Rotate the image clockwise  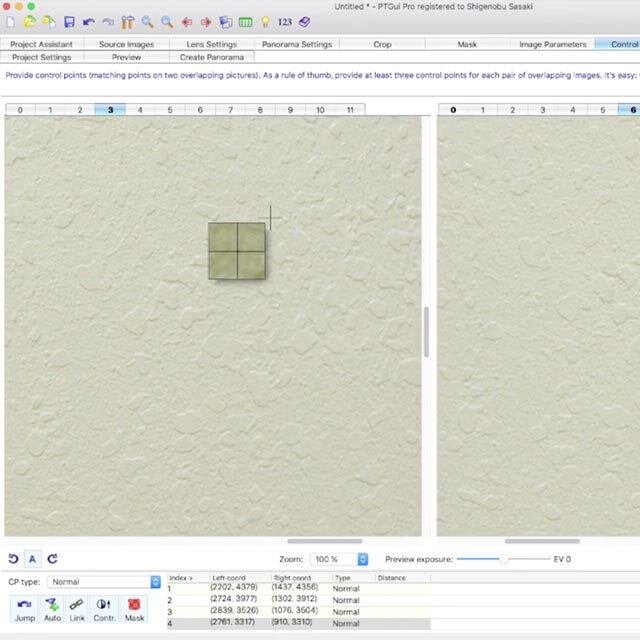[52, 559]
